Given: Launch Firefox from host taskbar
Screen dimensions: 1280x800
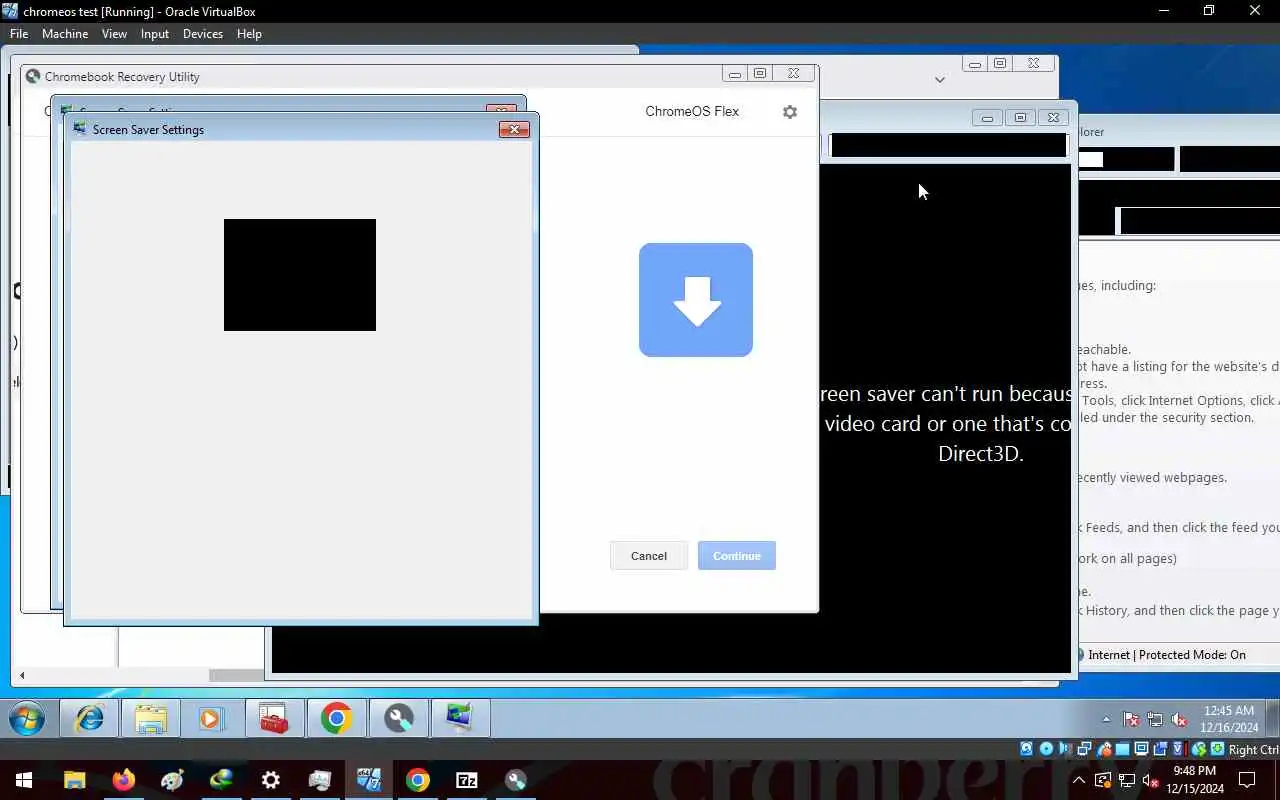Looking at the screenshot, I should pos(124,780).
